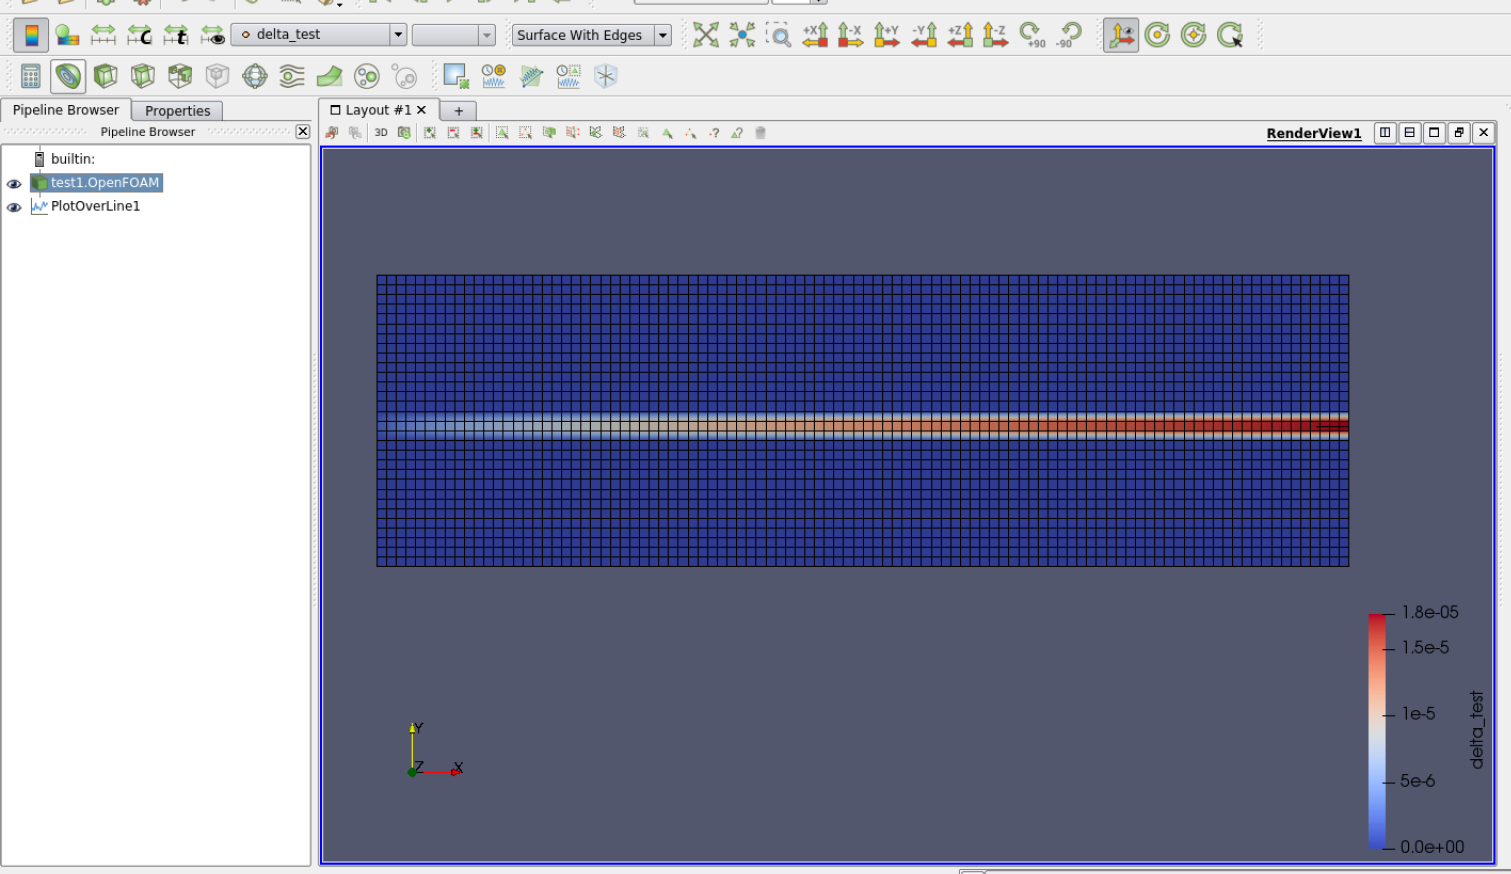Screen dimensions: 1511x874
Task: Apply the Group Datasets filter
Action: pyautogui.click(x=367, y=76)
